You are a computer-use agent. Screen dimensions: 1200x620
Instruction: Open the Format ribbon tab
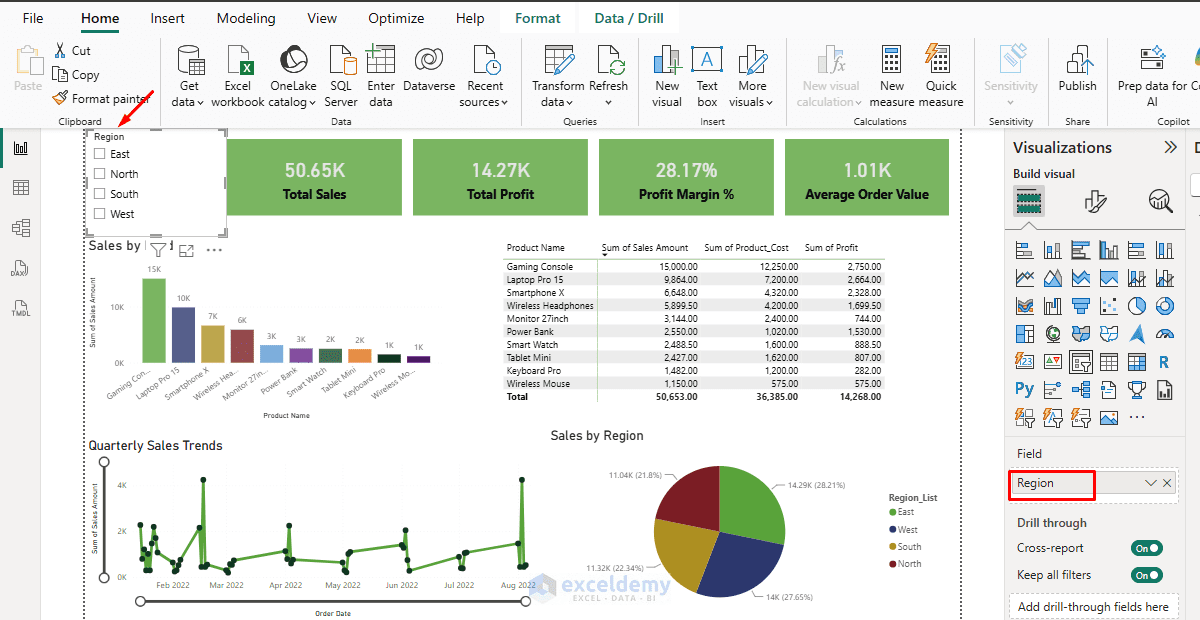(538, 18)
